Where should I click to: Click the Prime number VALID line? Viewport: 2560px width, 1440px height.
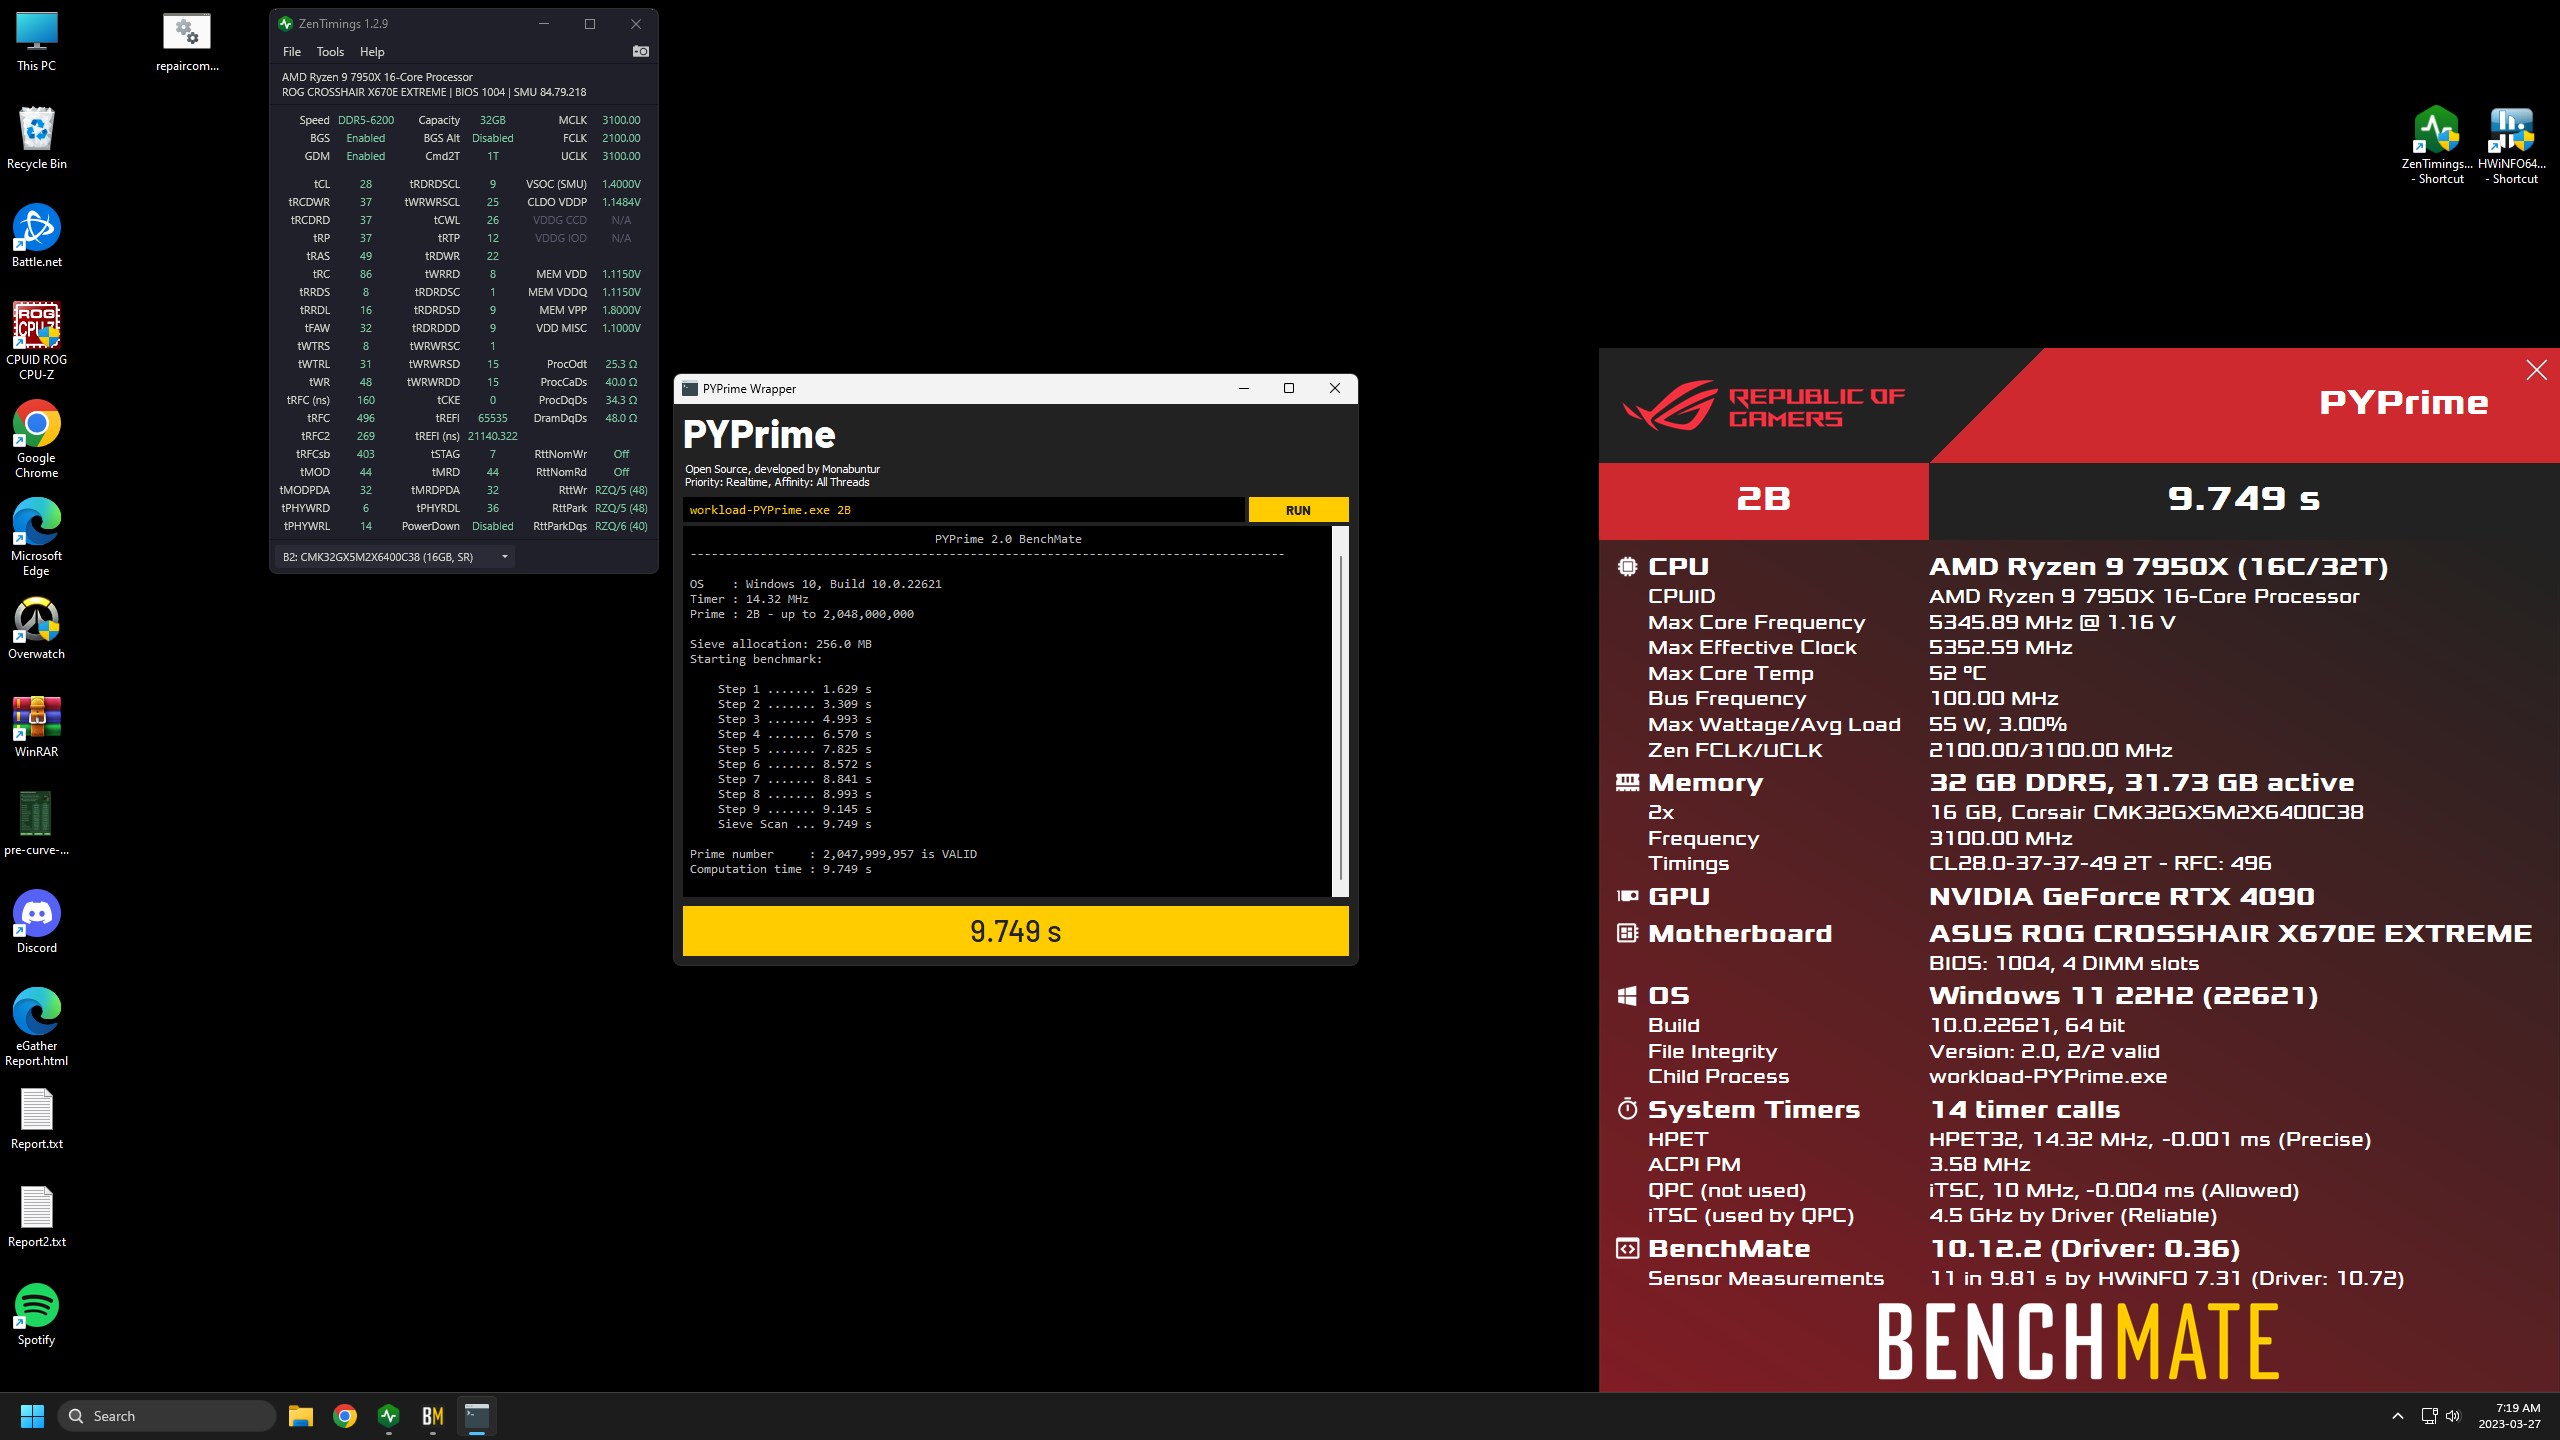(x=833, y=854)
